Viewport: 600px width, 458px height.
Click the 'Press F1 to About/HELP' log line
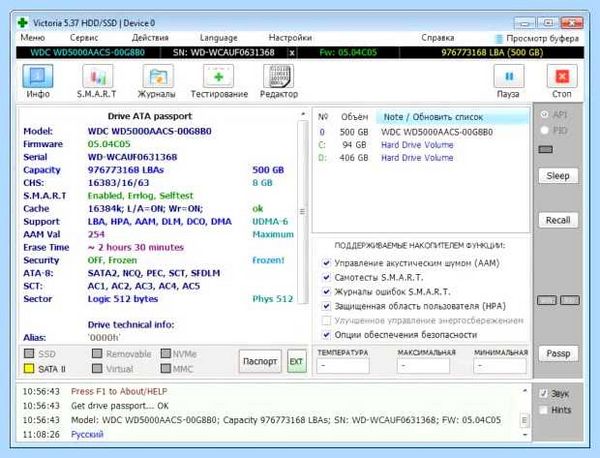(119, 391)
